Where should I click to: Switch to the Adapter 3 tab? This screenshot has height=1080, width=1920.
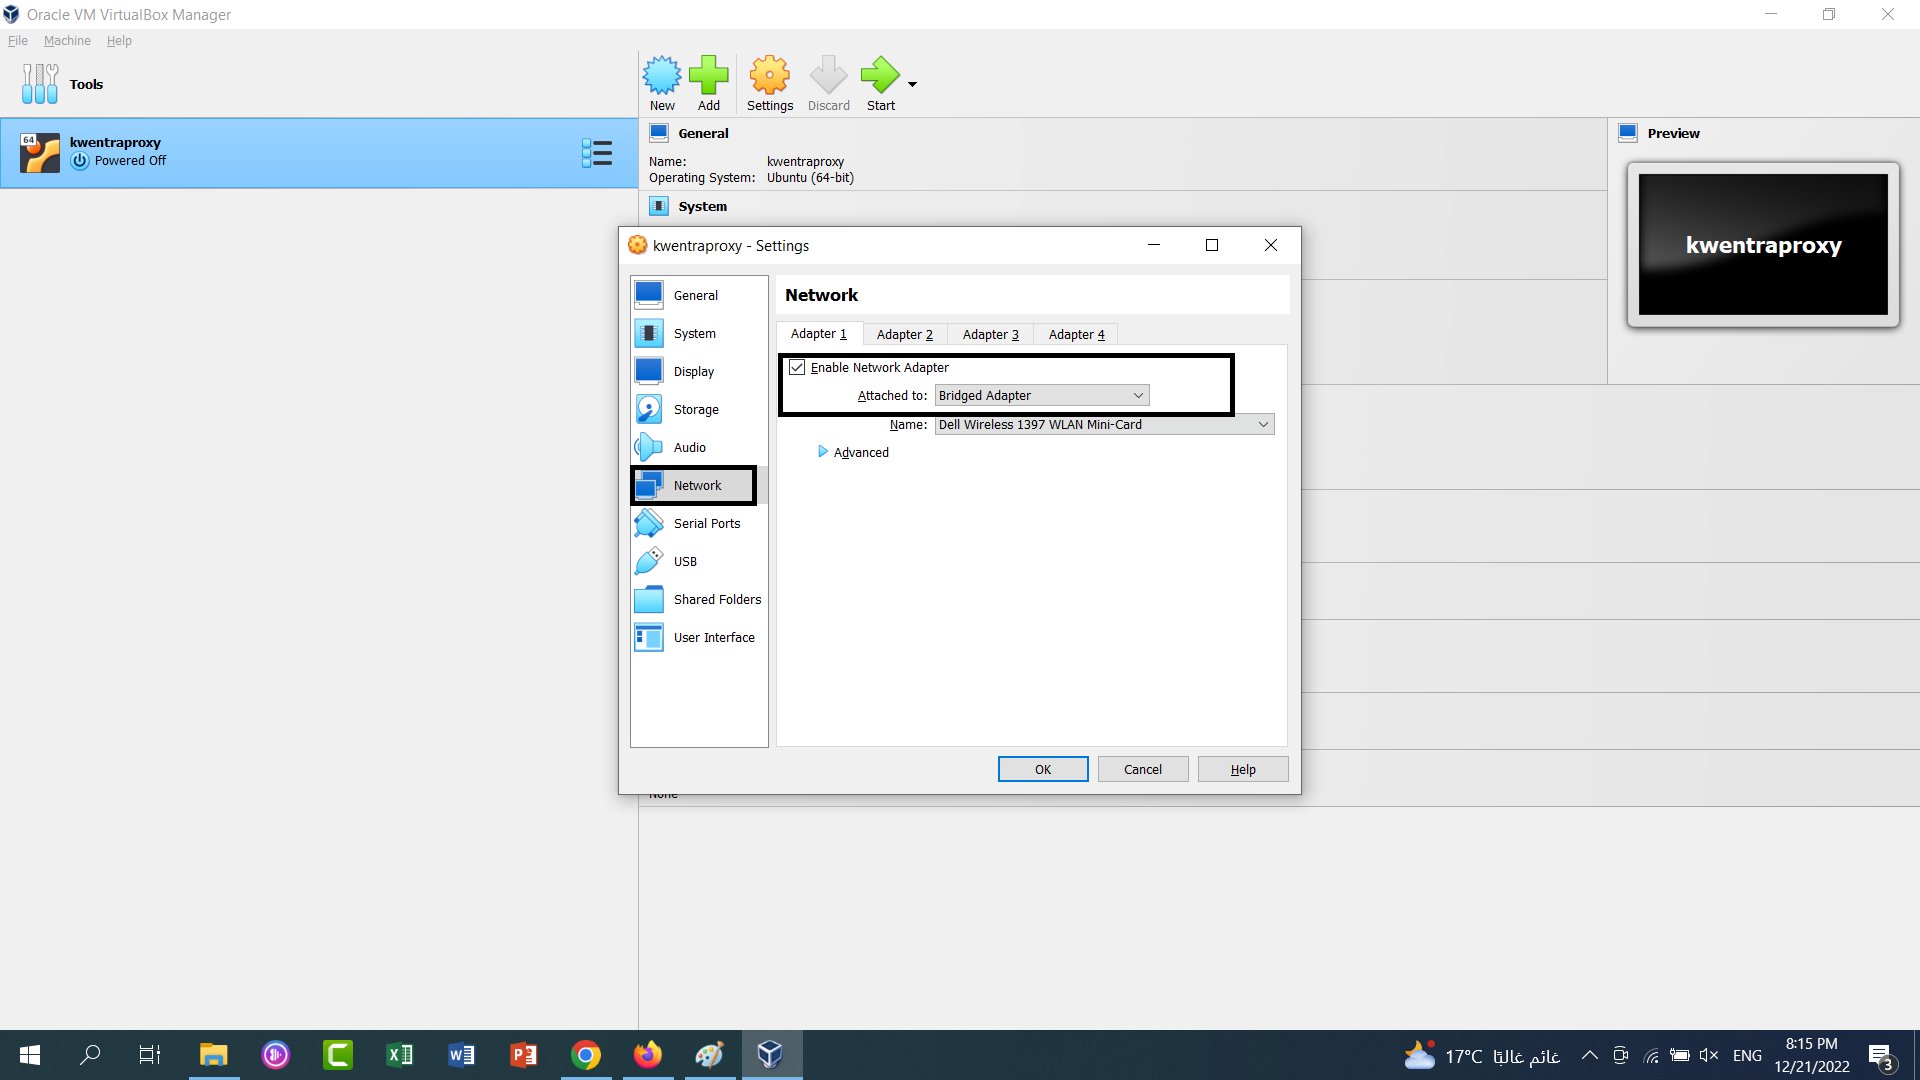(991, 334)
